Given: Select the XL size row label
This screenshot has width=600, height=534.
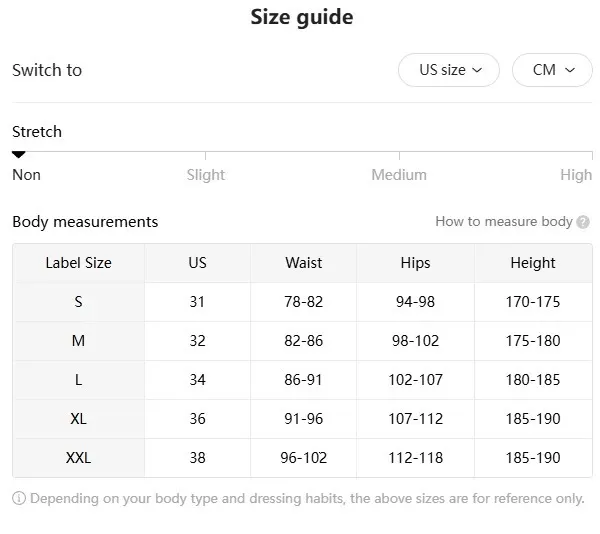Looking at the screenshot, I should click(x=78, y=419).
